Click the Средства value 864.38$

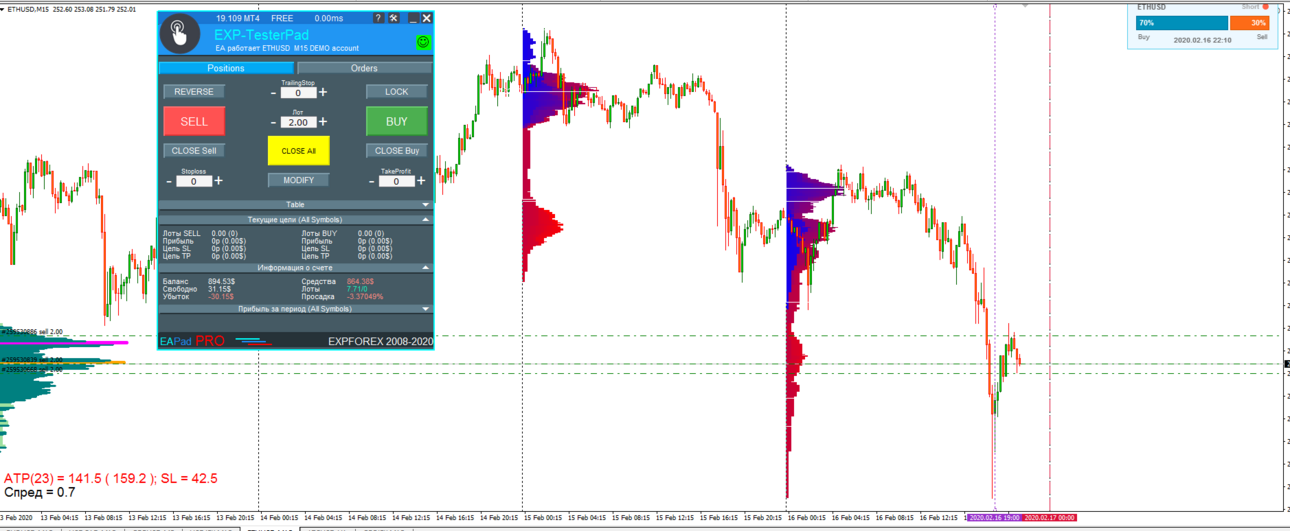[x=360, y=281]
